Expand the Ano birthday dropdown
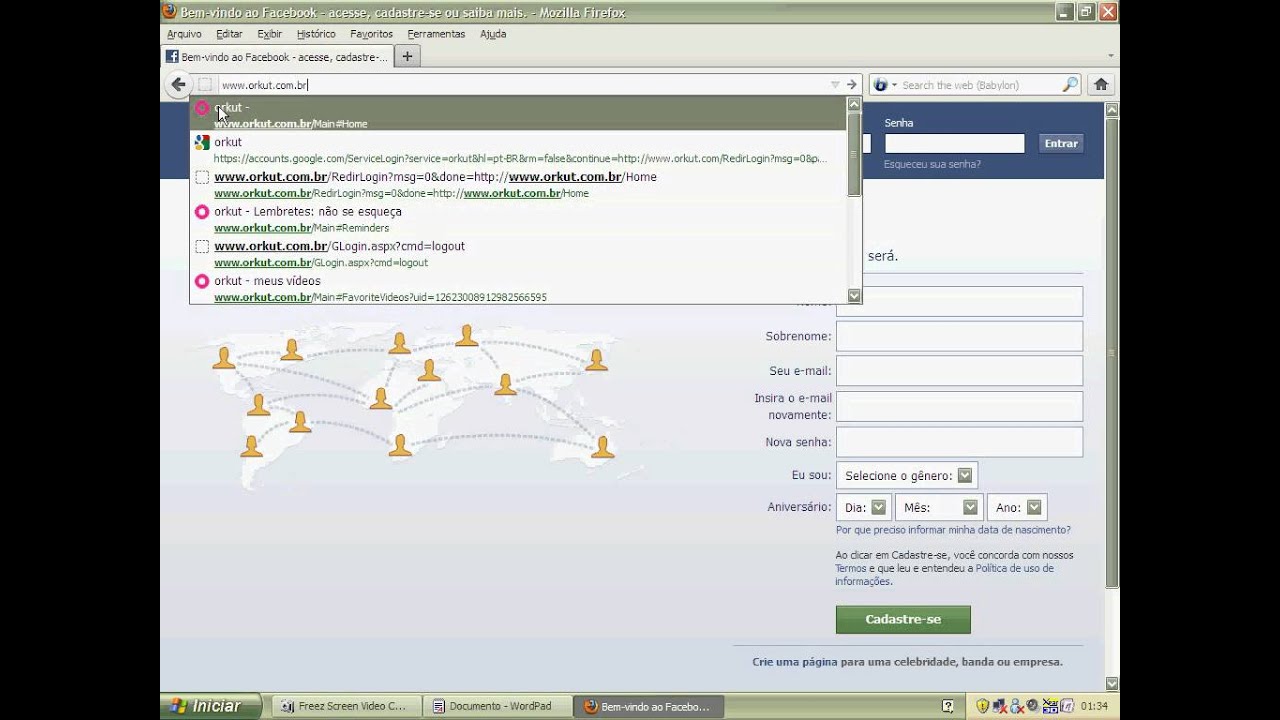1280x720 pixels. coord(1017,507)
